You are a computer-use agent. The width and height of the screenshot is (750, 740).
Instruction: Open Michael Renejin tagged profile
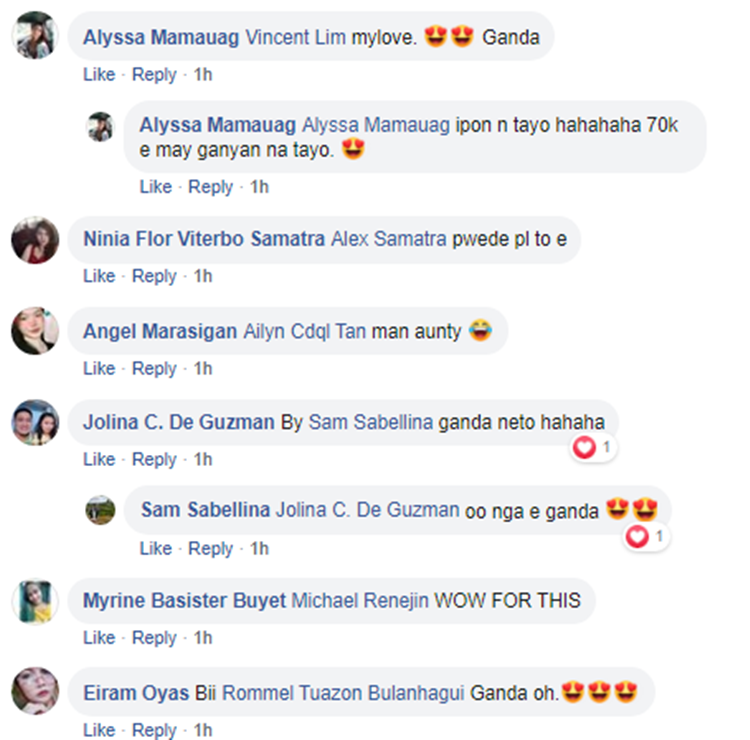(x=360, y=600)
